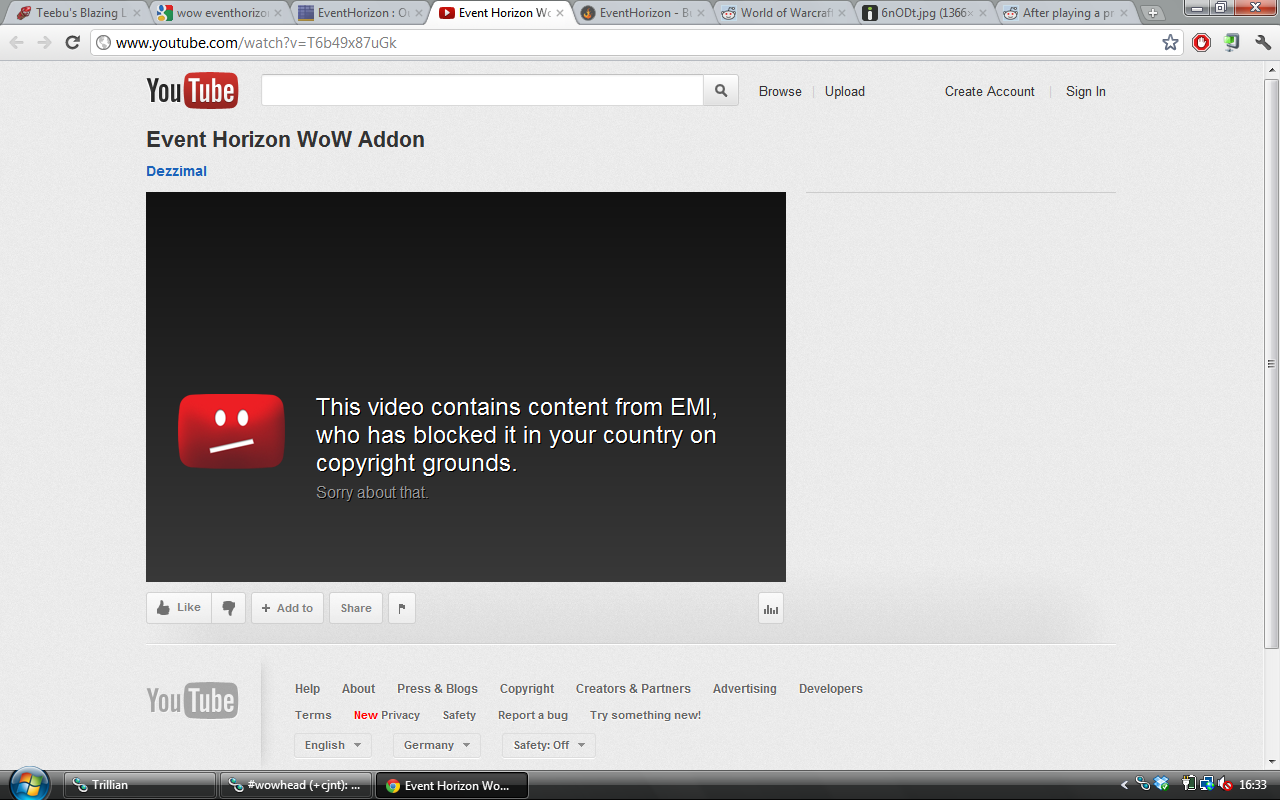Click the search magnifier button
1280x800 pixels.
click(x=721, y=91)
